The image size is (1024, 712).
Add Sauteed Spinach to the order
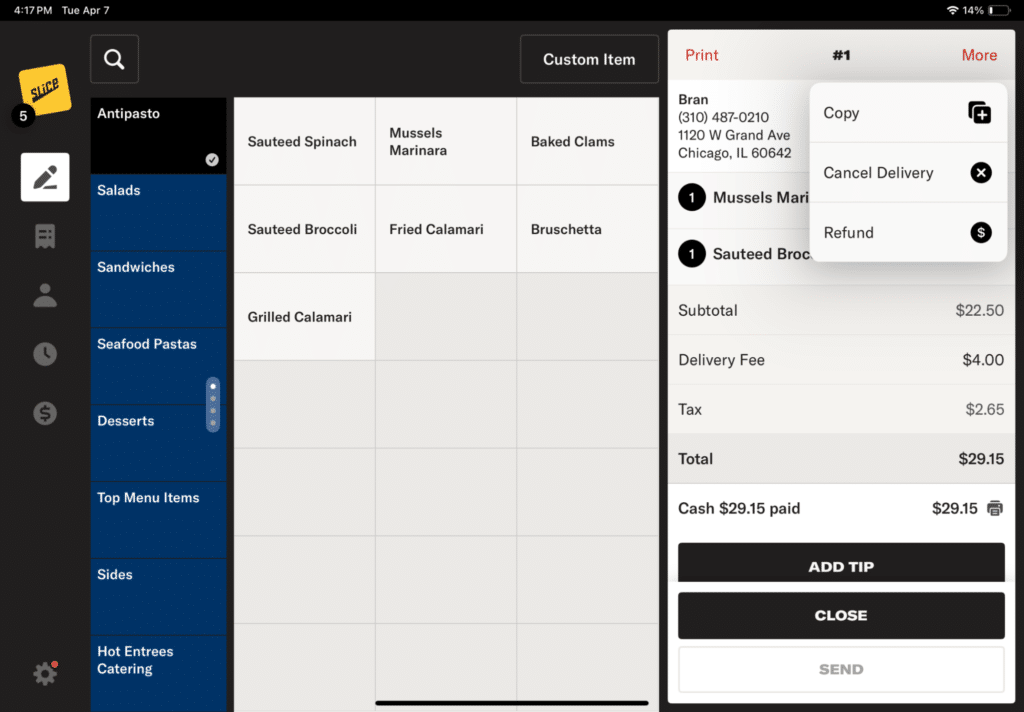point(304,141)
